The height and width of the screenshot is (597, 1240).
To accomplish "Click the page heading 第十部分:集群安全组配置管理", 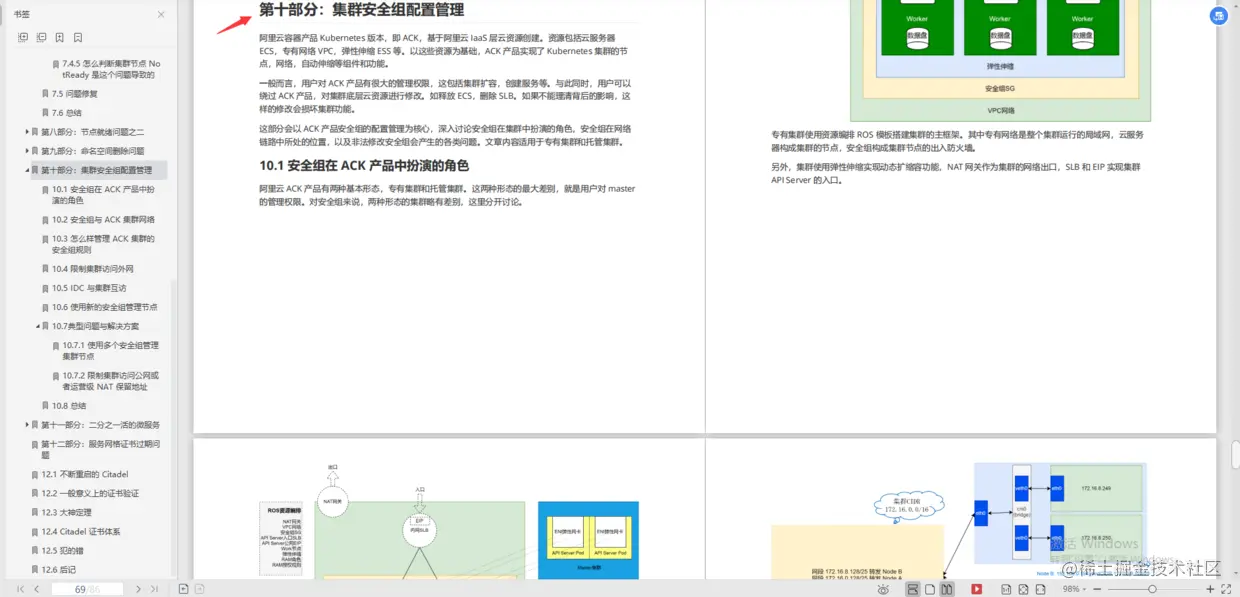I will [361, 10].
